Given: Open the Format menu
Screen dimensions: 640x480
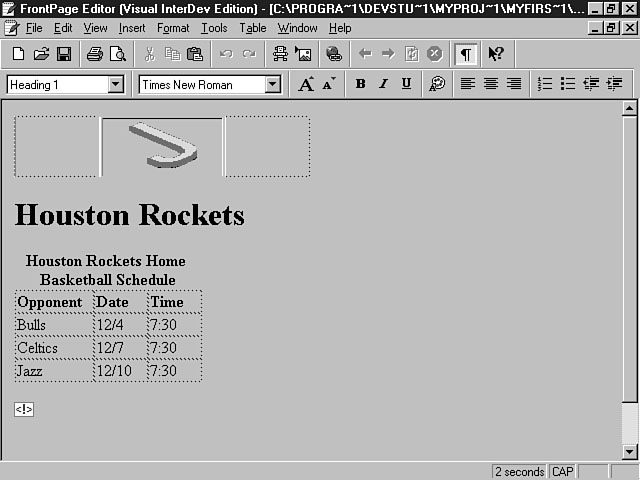Looking at the screenshot, I should [x=173, y=28].
